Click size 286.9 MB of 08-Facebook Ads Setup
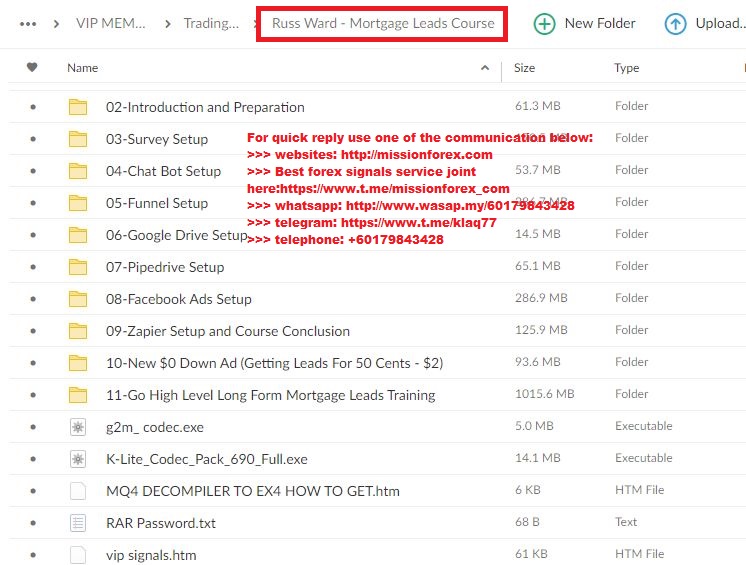This screenshot has width=746, height=565. coord(541,298)
